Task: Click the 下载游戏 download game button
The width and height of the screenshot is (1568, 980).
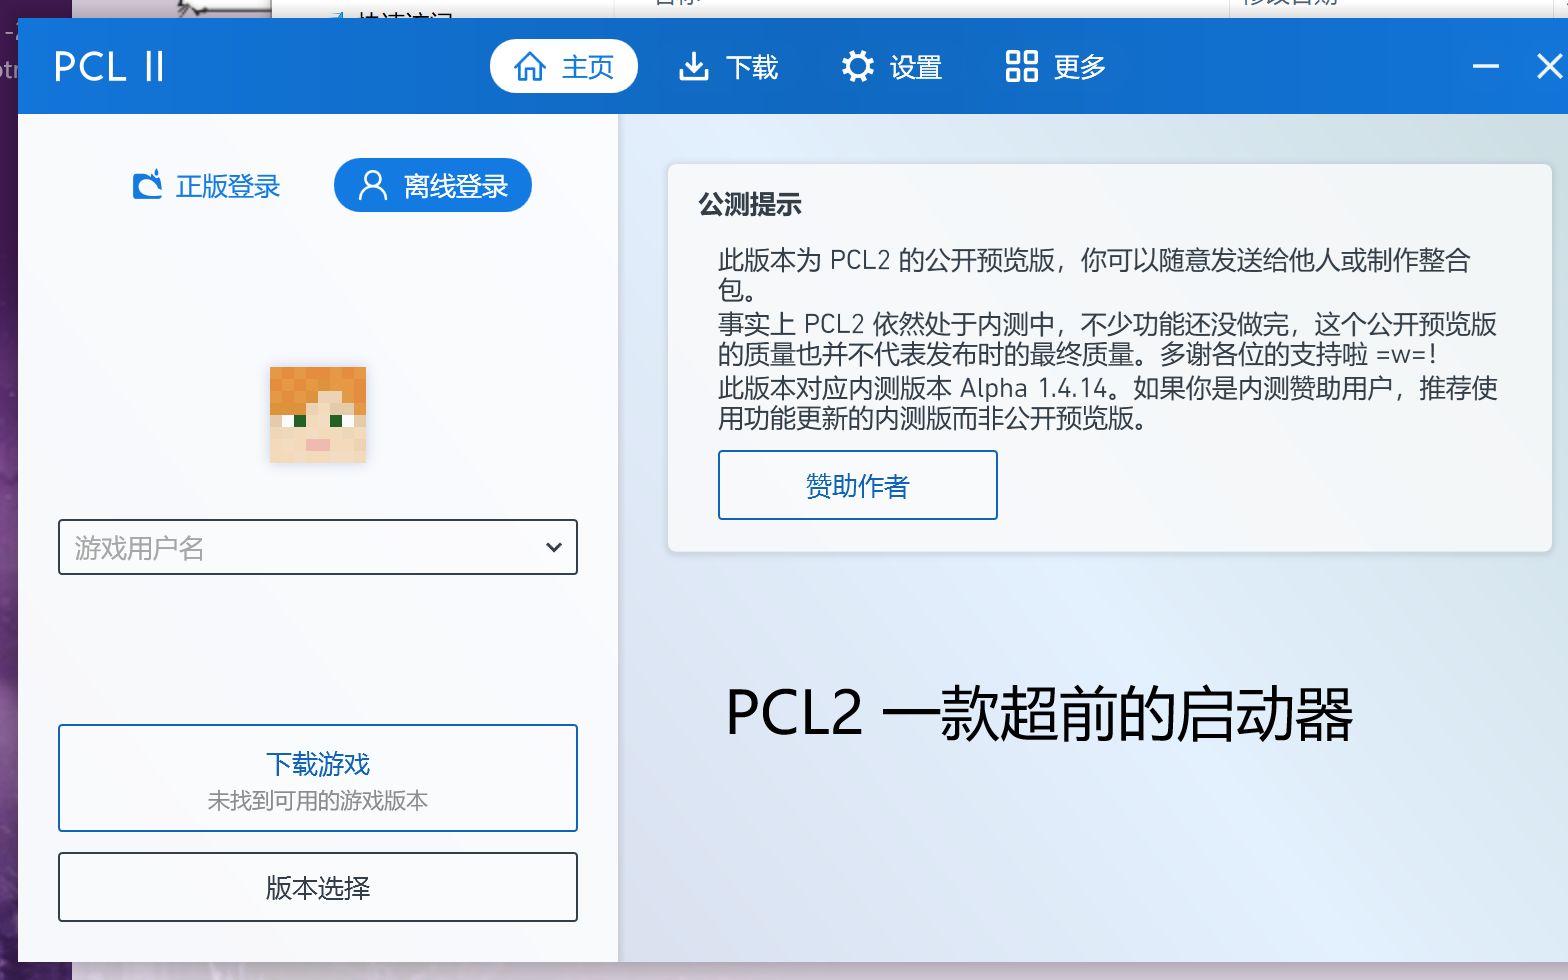Action: point(318,778)
